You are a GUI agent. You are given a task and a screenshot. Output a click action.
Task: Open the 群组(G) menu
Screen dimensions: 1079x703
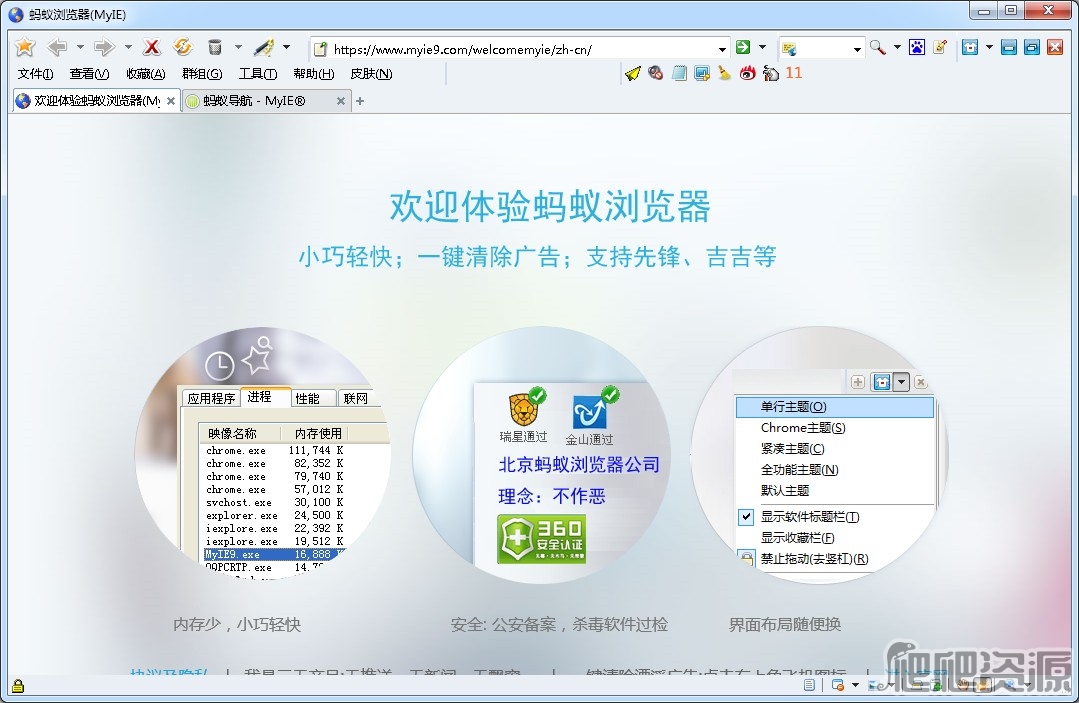tap(202, 74)
